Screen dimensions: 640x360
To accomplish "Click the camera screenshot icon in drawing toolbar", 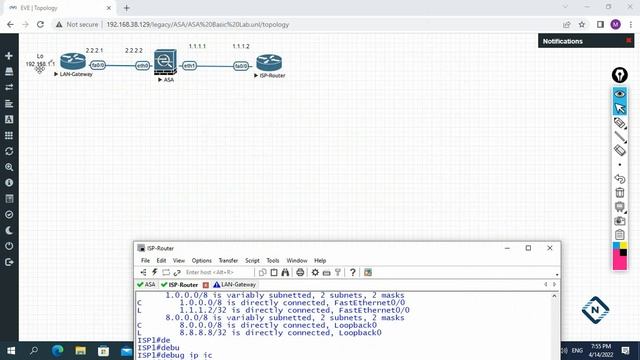I will 620,221.
